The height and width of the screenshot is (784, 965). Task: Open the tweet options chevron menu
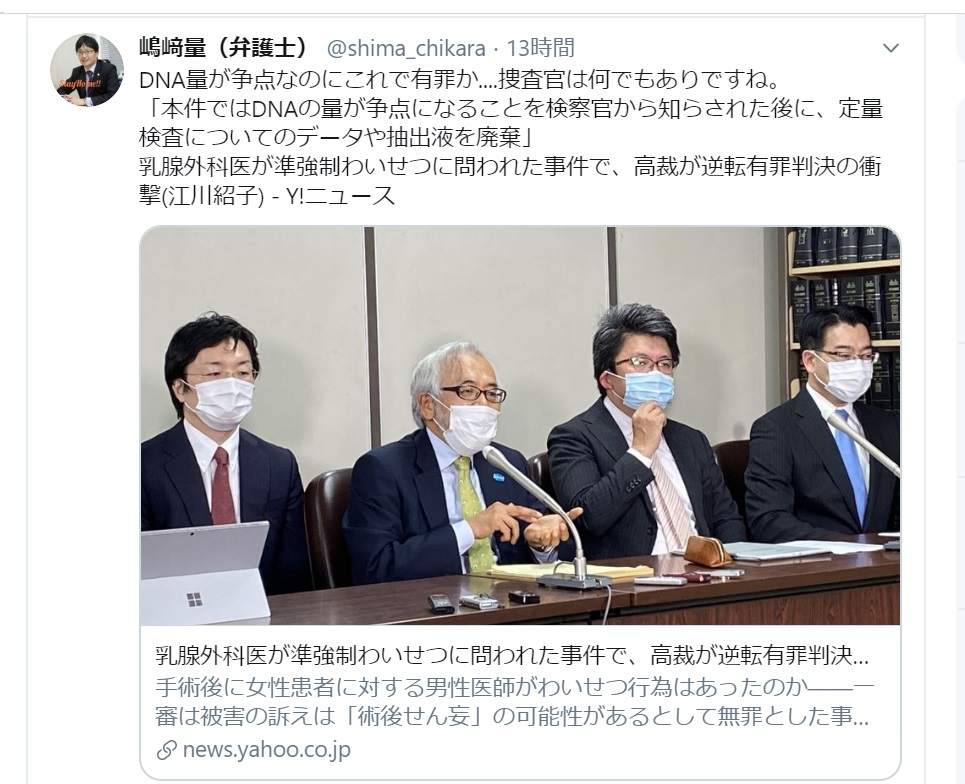(891, 48)
